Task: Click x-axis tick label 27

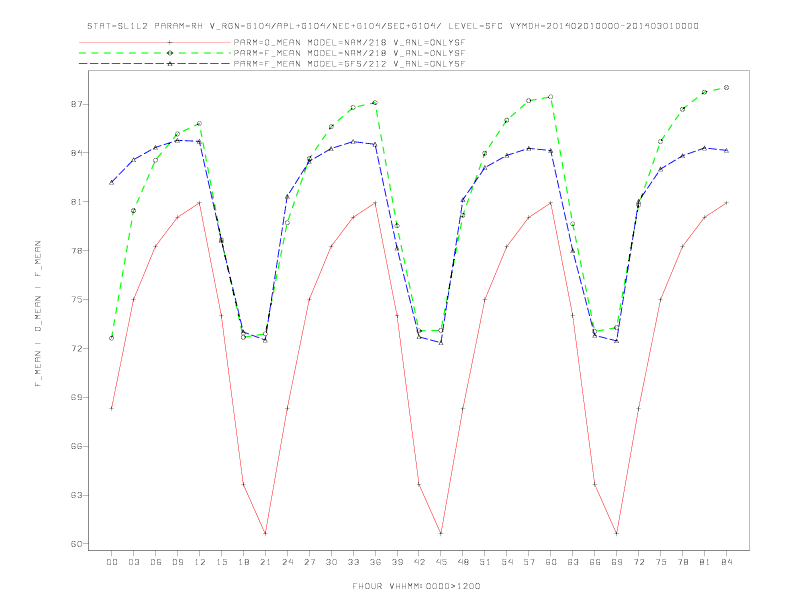Action: pos(309,562)
